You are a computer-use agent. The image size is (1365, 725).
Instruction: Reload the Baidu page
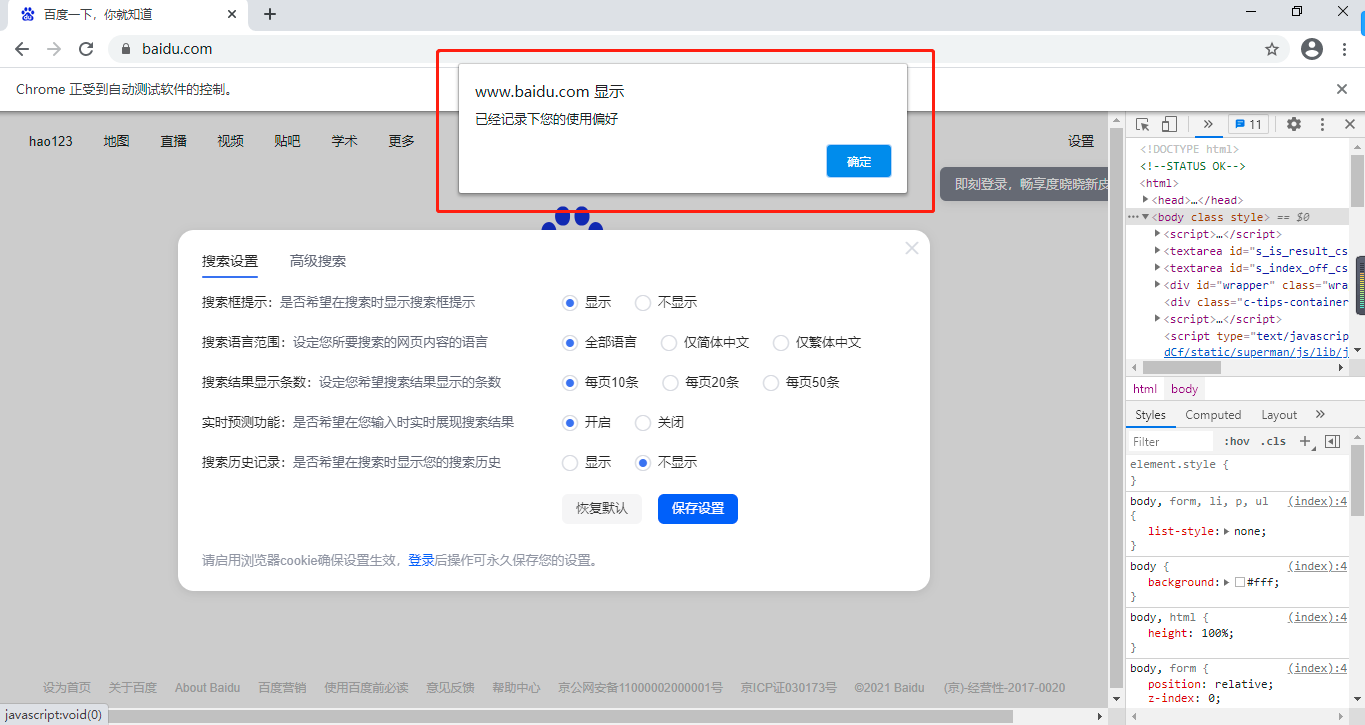coord(86,49)
